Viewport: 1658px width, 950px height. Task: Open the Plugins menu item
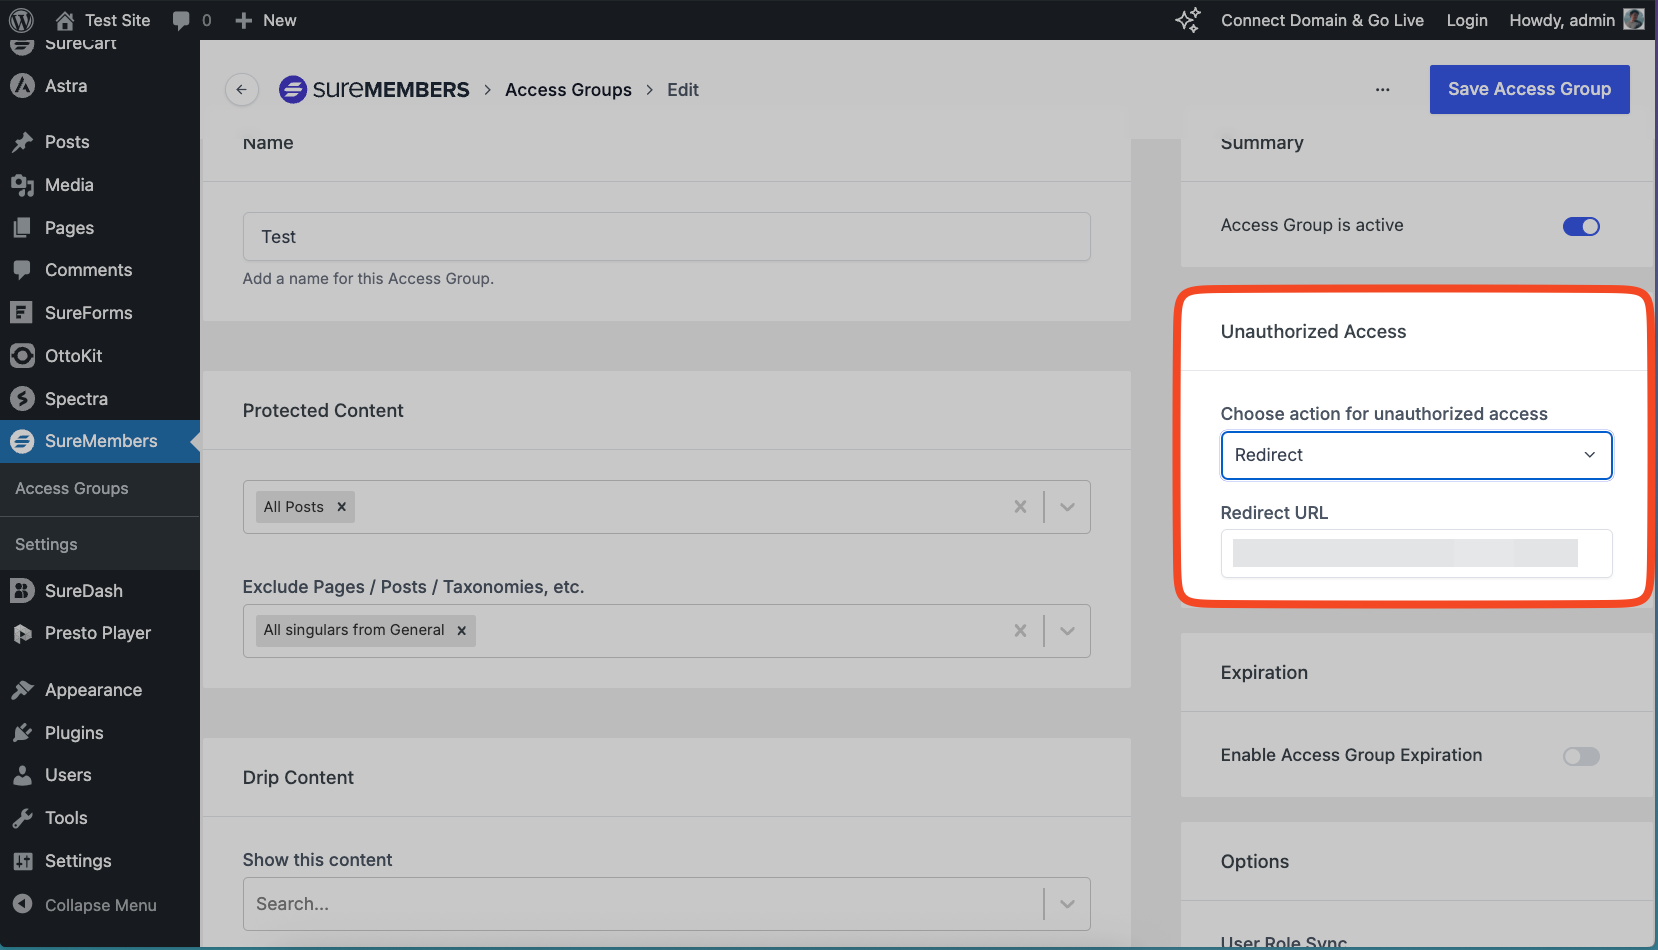74,733
